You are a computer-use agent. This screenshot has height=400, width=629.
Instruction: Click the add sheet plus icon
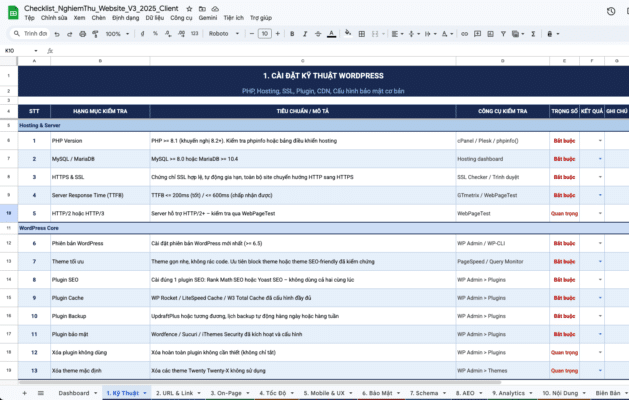click(x=24, y=393)
